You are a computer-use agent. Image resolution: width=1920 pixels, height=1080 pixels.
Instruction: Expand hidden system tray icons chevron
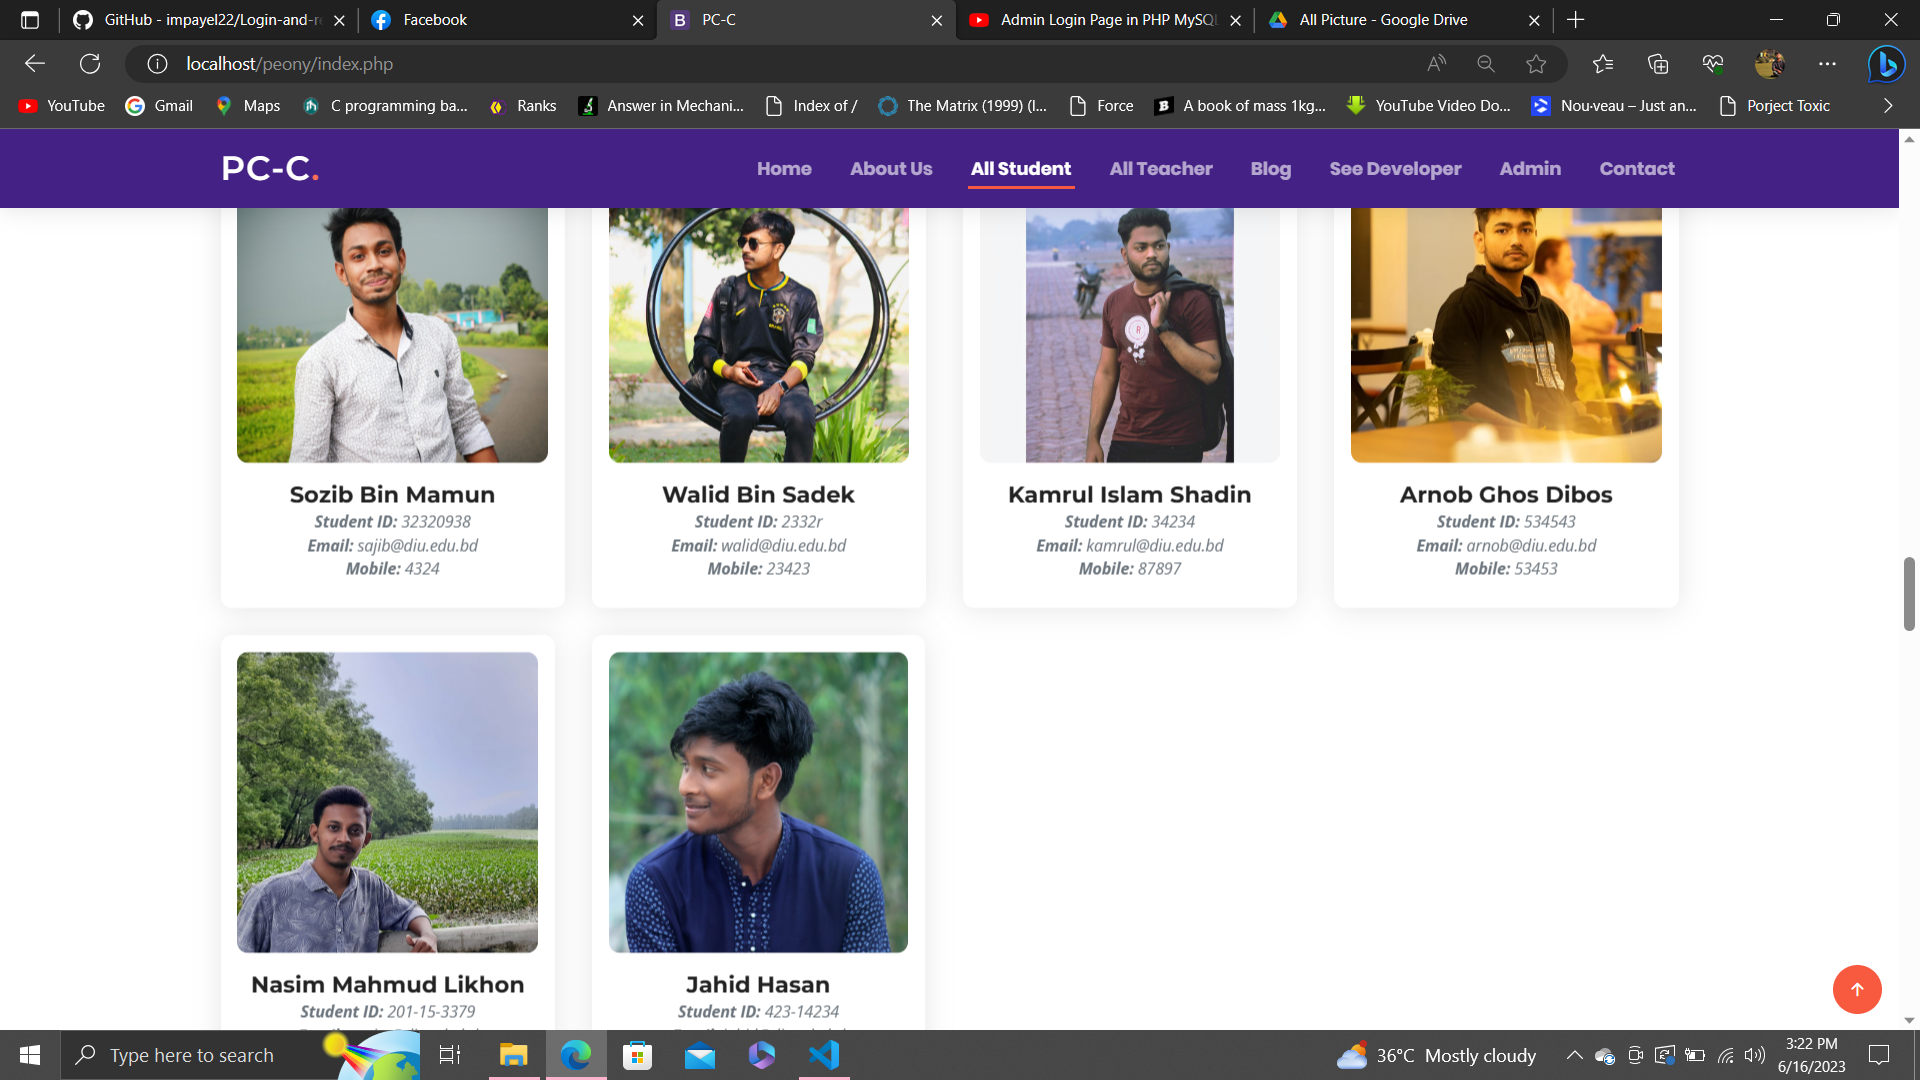[1574, 1055]
